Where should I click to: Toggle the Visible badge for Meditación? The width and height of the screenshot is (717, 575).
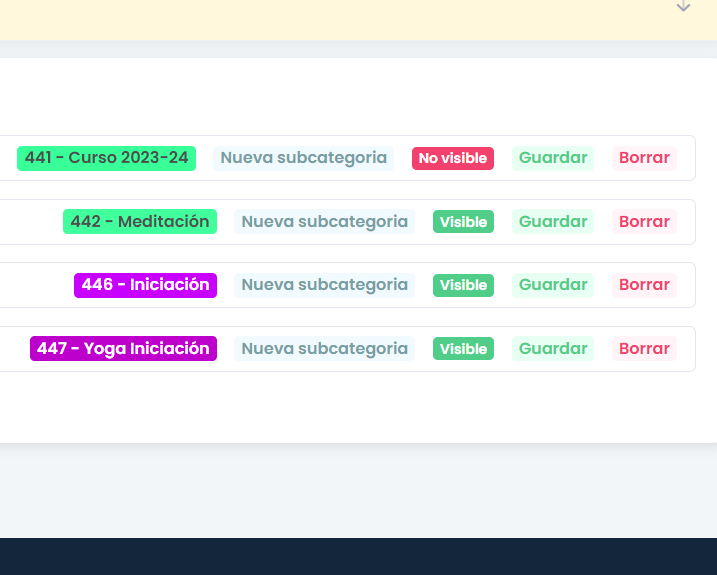(463, 222)
